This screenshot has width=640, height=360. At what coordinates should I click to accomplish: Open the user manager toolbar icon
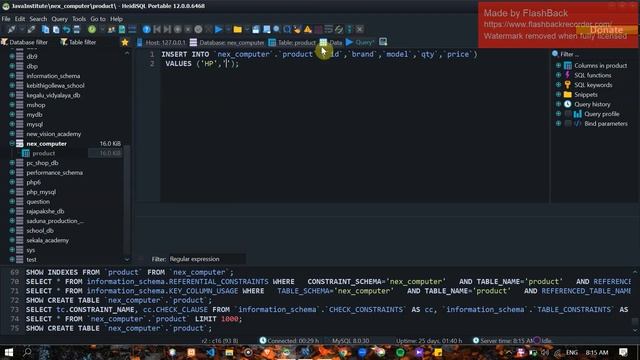[111, 29]
